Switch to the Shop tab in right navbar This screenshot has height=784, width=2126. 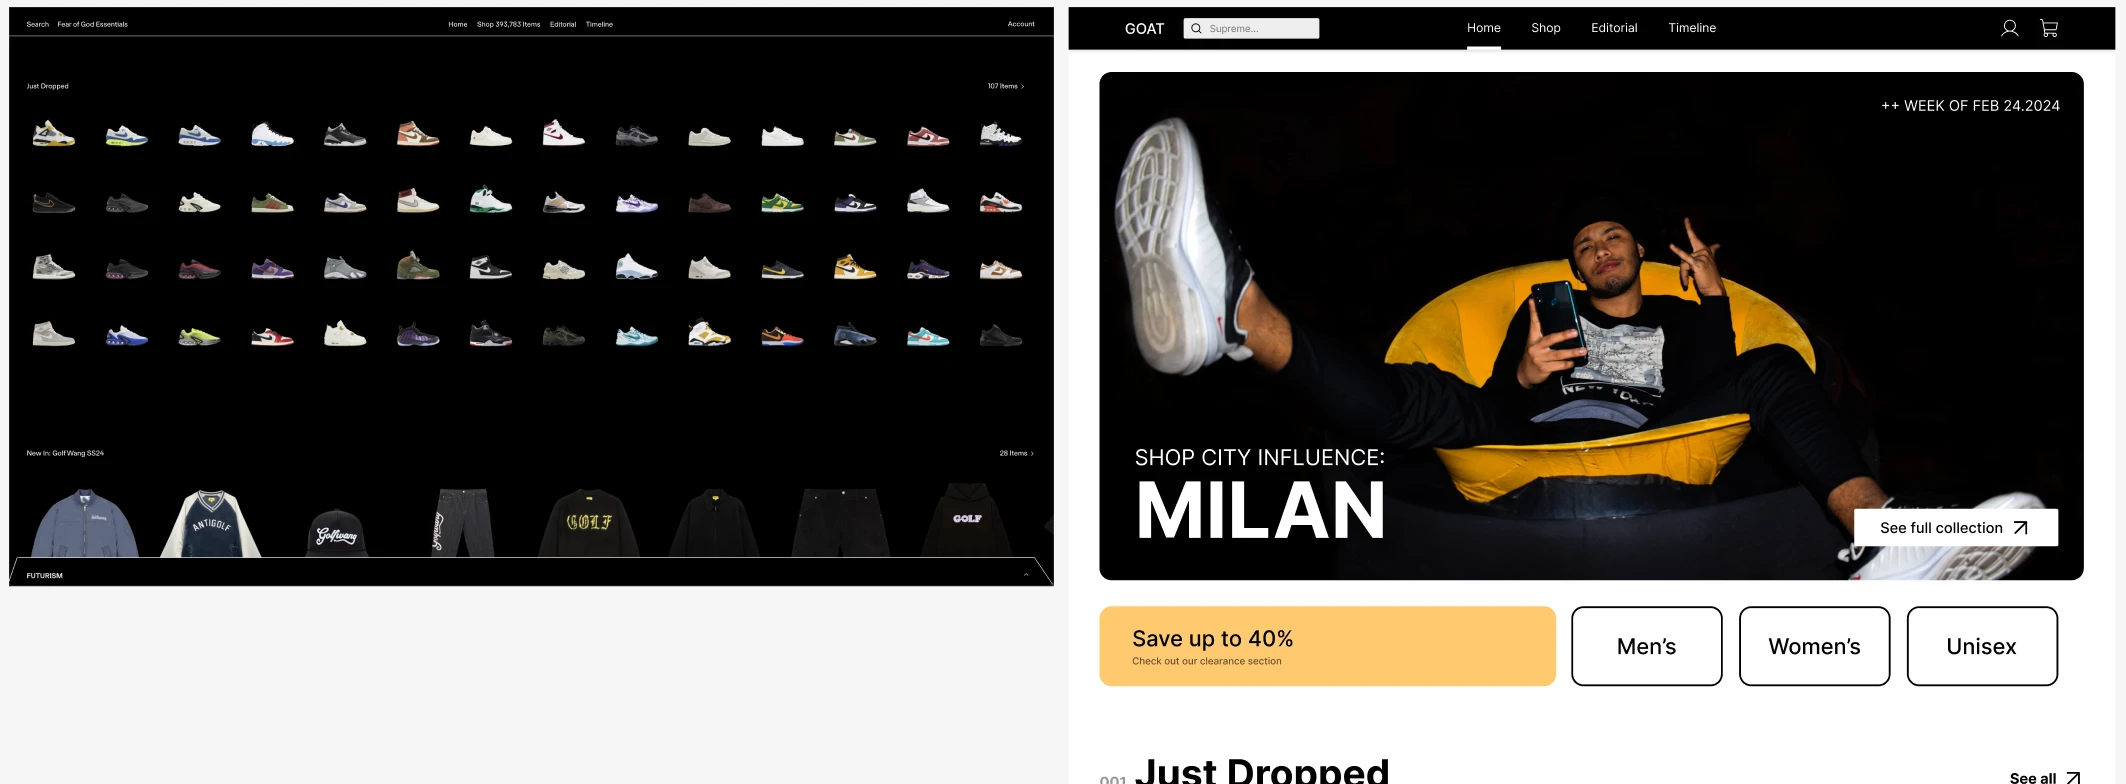coord(1545,28)
